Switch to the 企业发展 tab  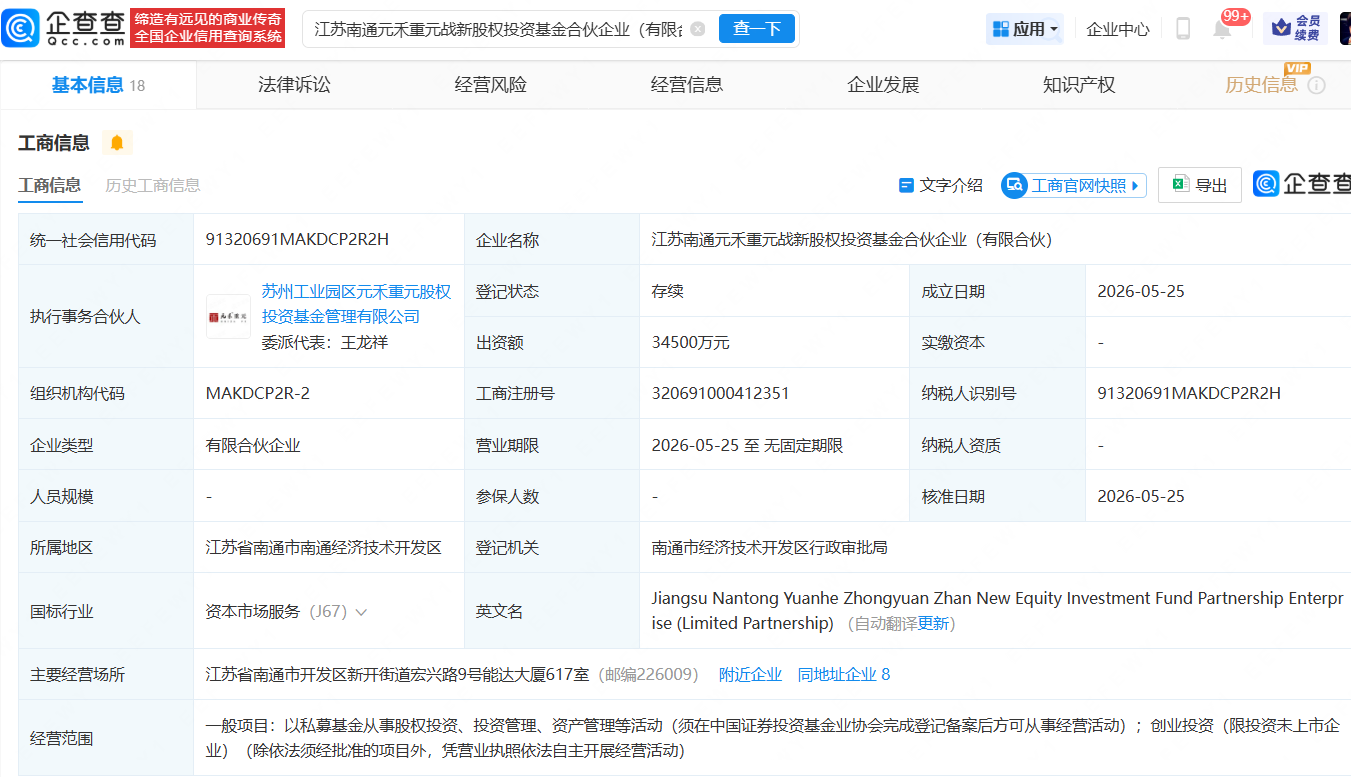coord(883,85)
